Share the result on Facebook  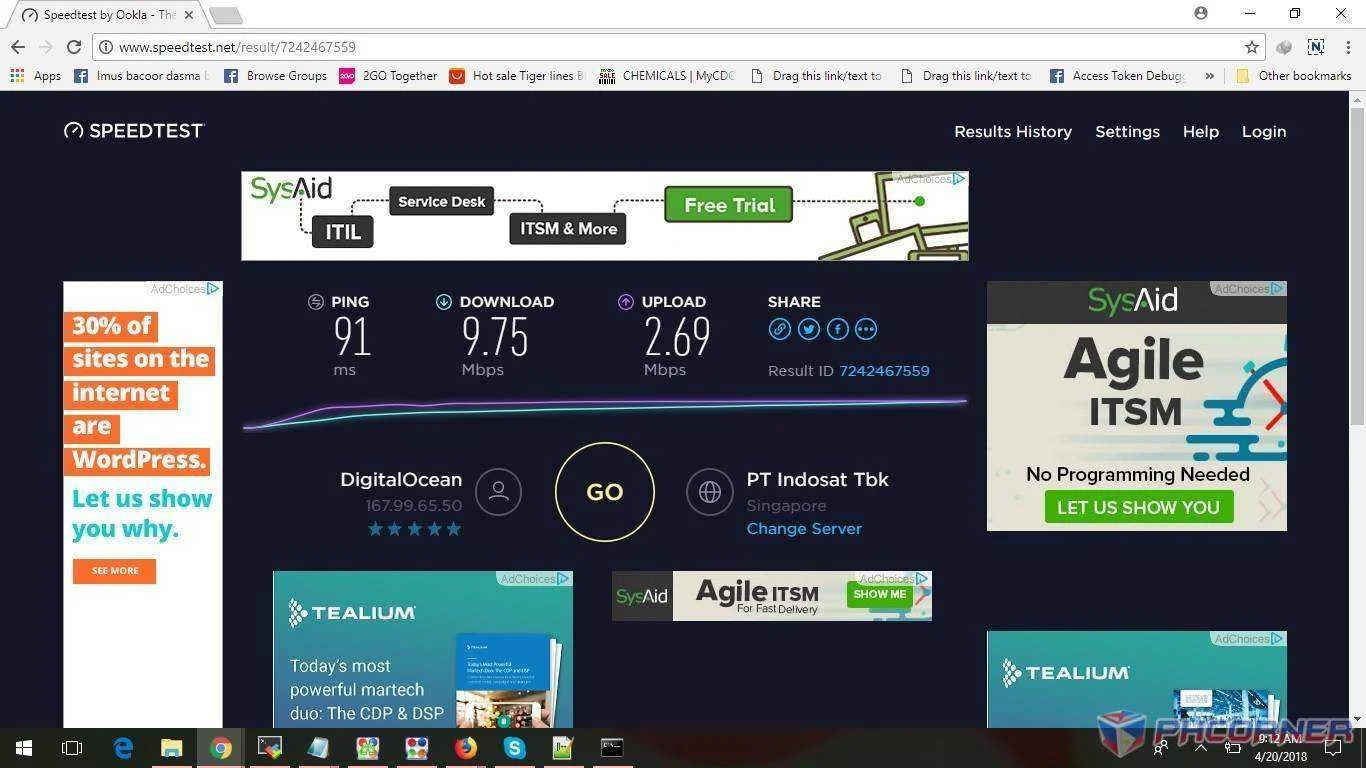(838, 329)
